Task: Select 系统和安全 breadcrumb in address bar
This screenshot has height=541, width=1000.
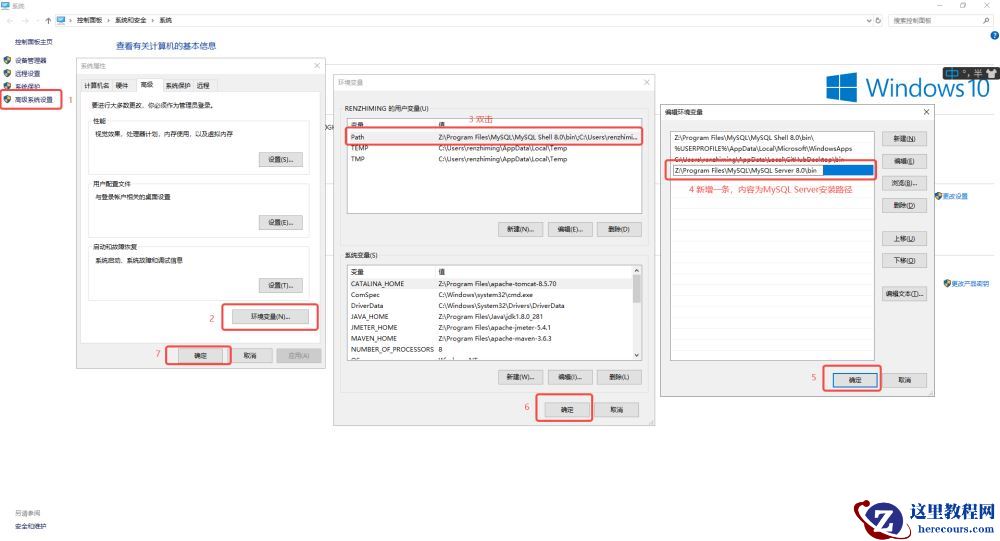Action: point(131,20)
